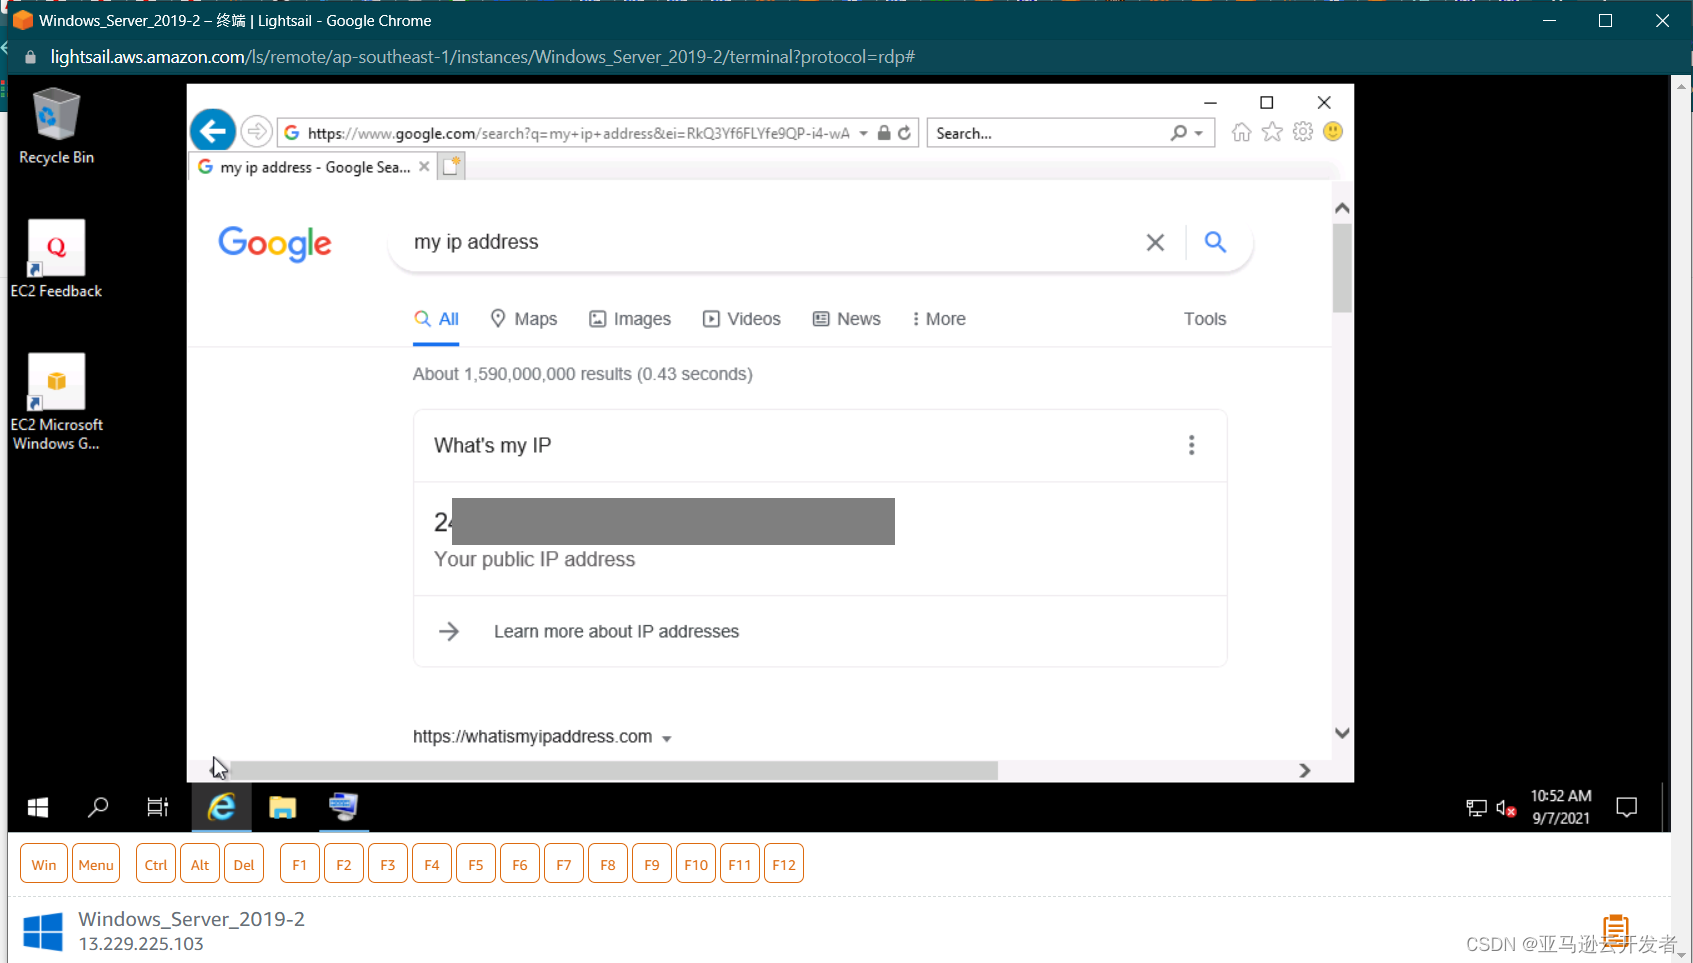Expand the More search filters menu

click(938, 319)
